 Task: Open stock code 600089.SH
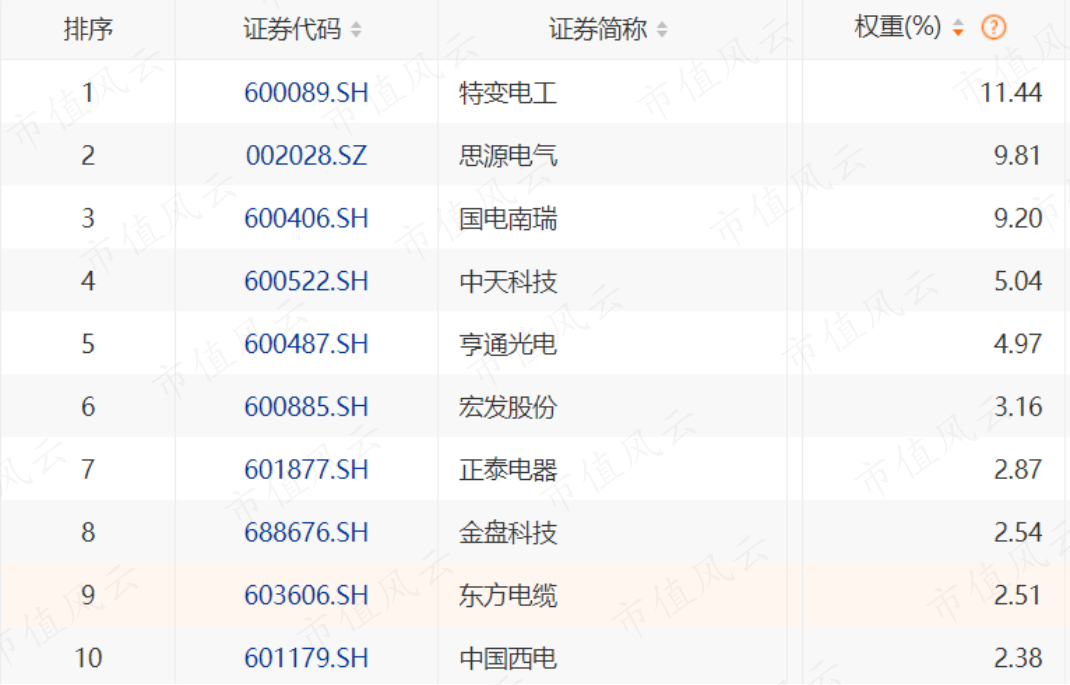[x=306, y=93]
